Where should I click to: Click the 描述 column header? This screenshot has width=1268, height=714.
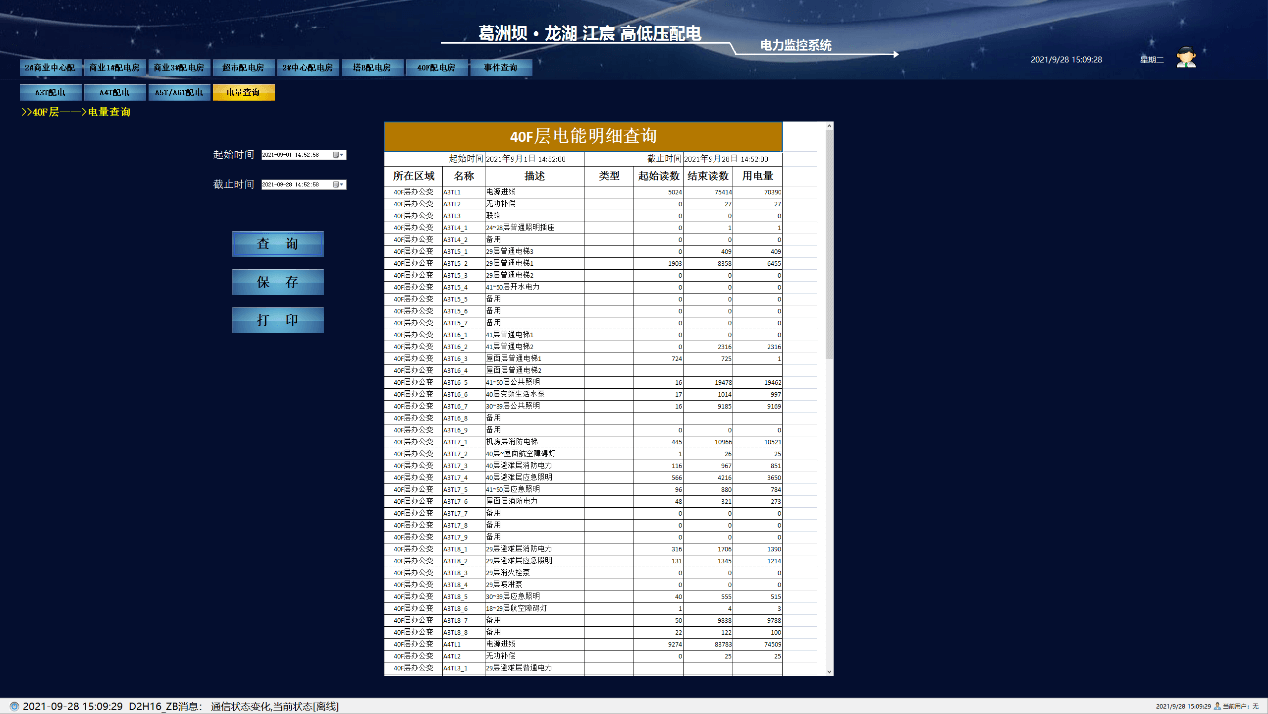click(x=534, y=176)
